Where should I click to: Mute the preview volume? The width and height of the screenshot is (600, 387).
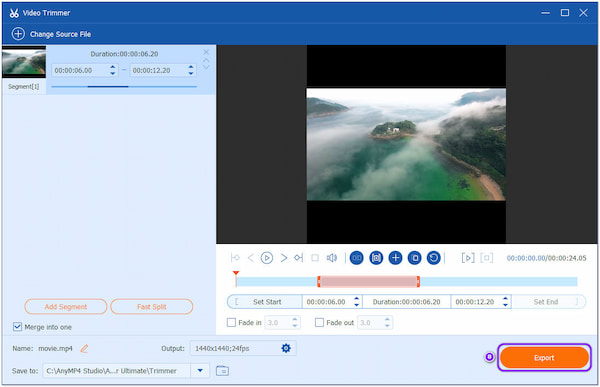(x=331, y=258)
